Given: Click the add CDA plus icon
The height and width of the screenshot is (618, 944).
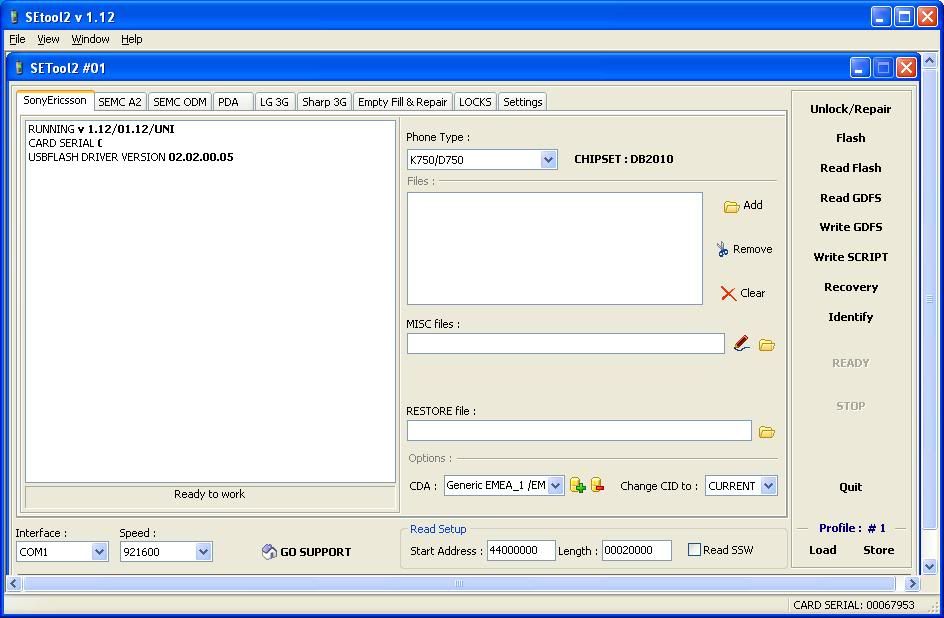Looking at the screenshot, I should pos(577,485).
